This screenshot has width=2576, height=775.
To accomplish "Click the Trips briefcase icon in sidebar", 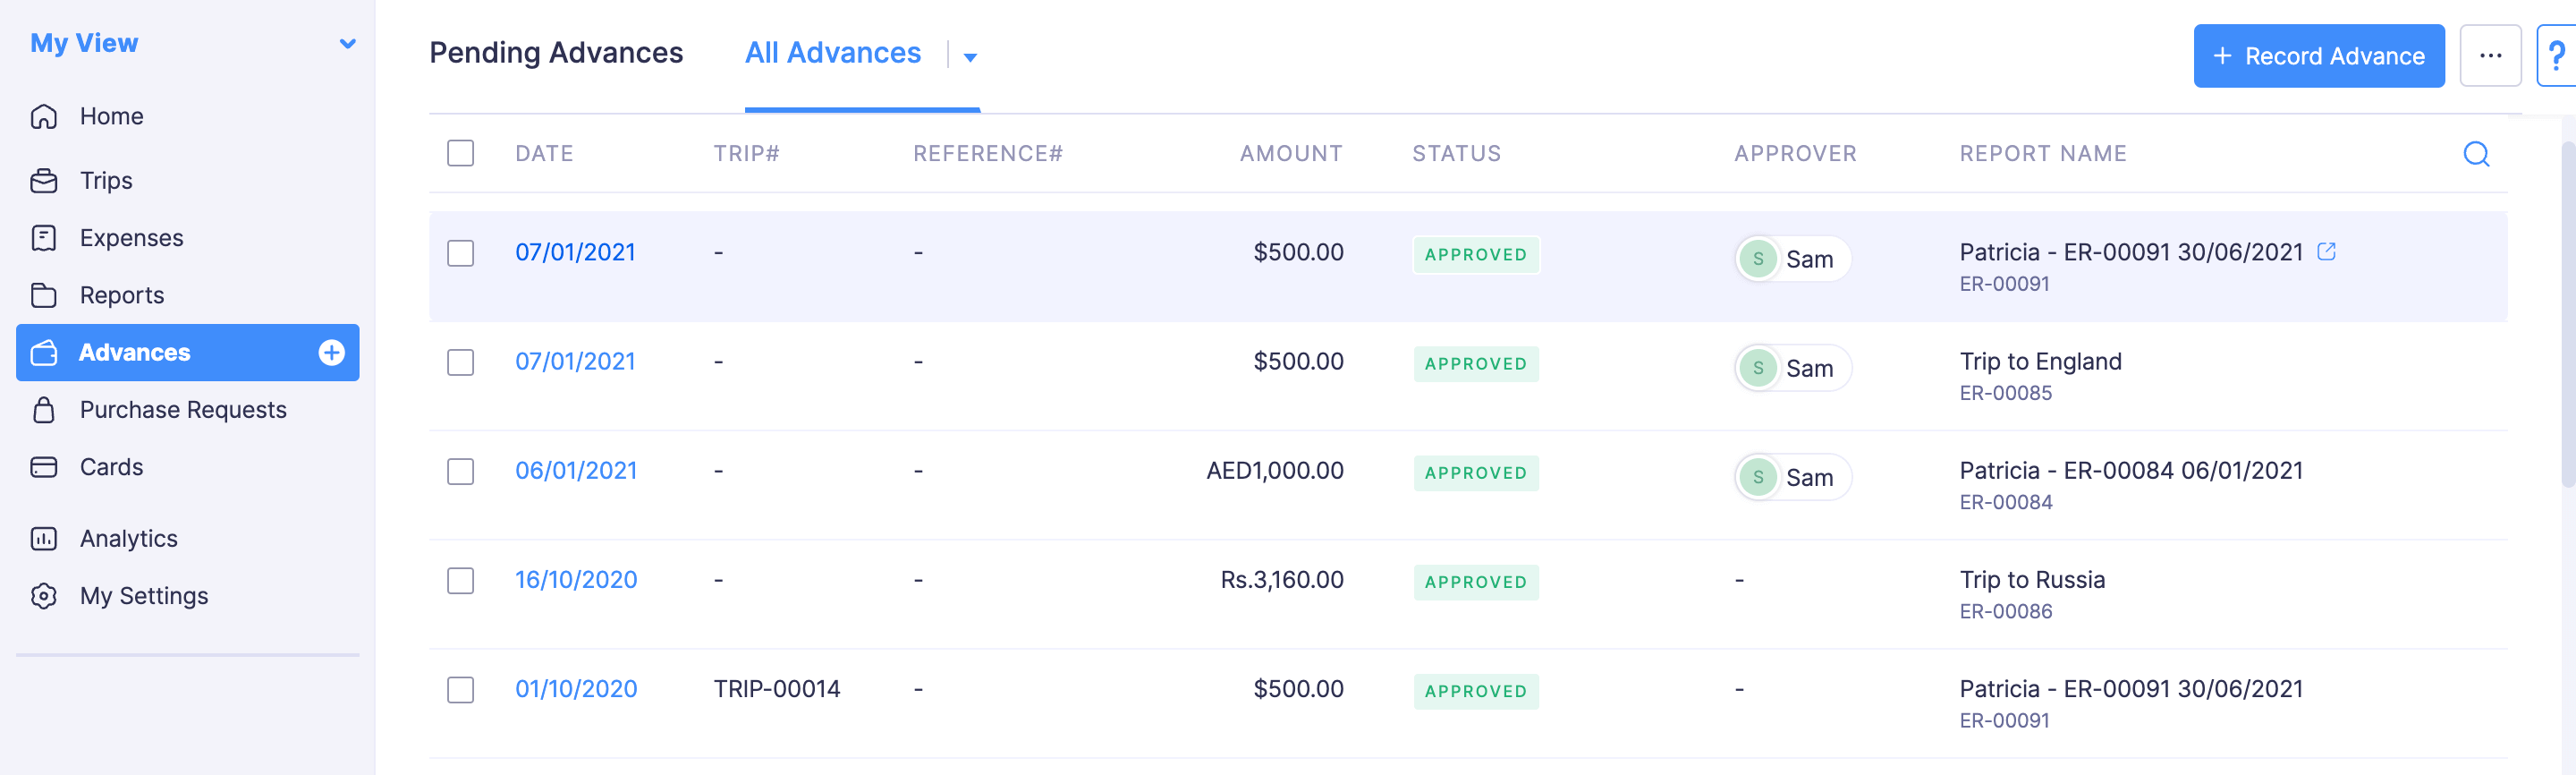I will coord(44,181).
